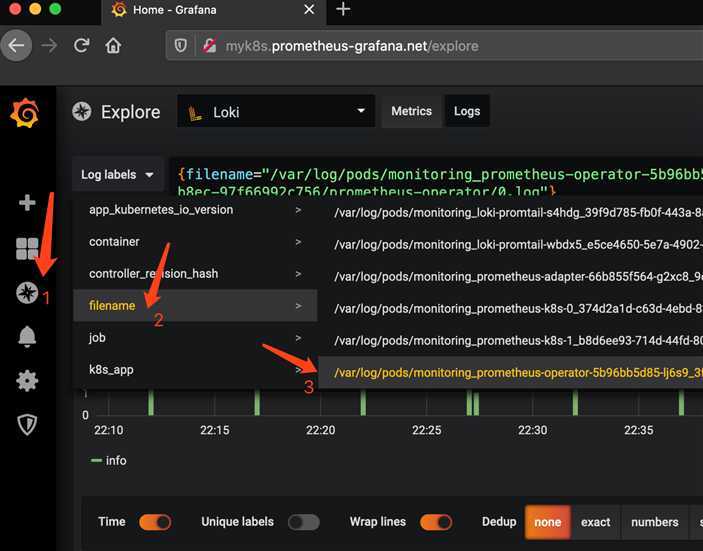Click the info legend entry

pyautogui.click(x=109, y=460)
